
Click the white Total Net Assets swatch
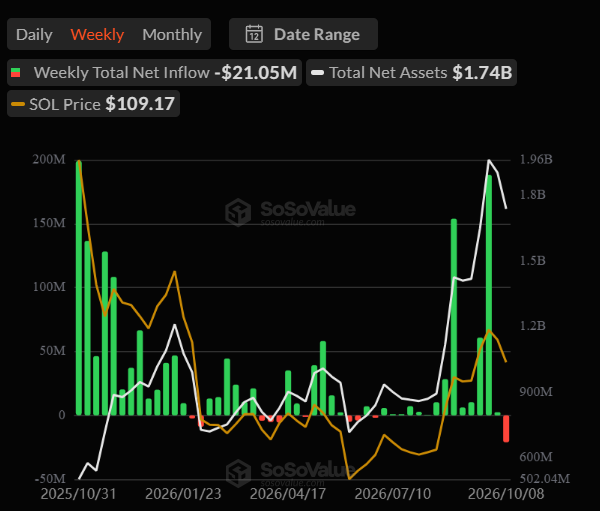[318, 73]
